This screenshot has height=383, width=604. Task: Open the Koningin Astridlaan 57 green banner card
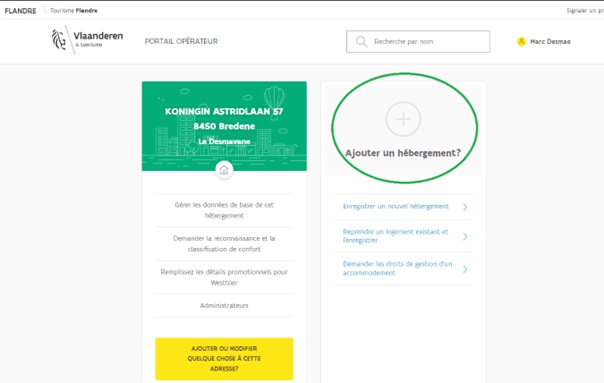point(224,126)
